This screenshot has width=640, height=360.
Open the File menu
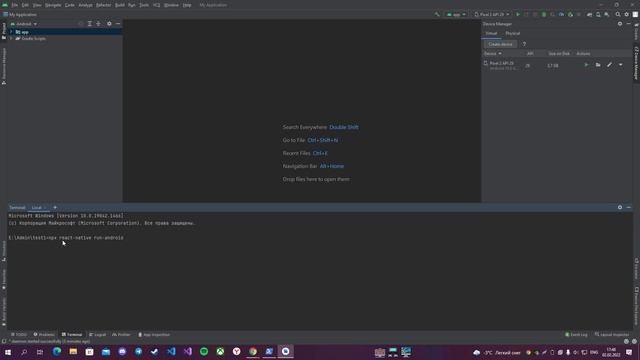15,5
